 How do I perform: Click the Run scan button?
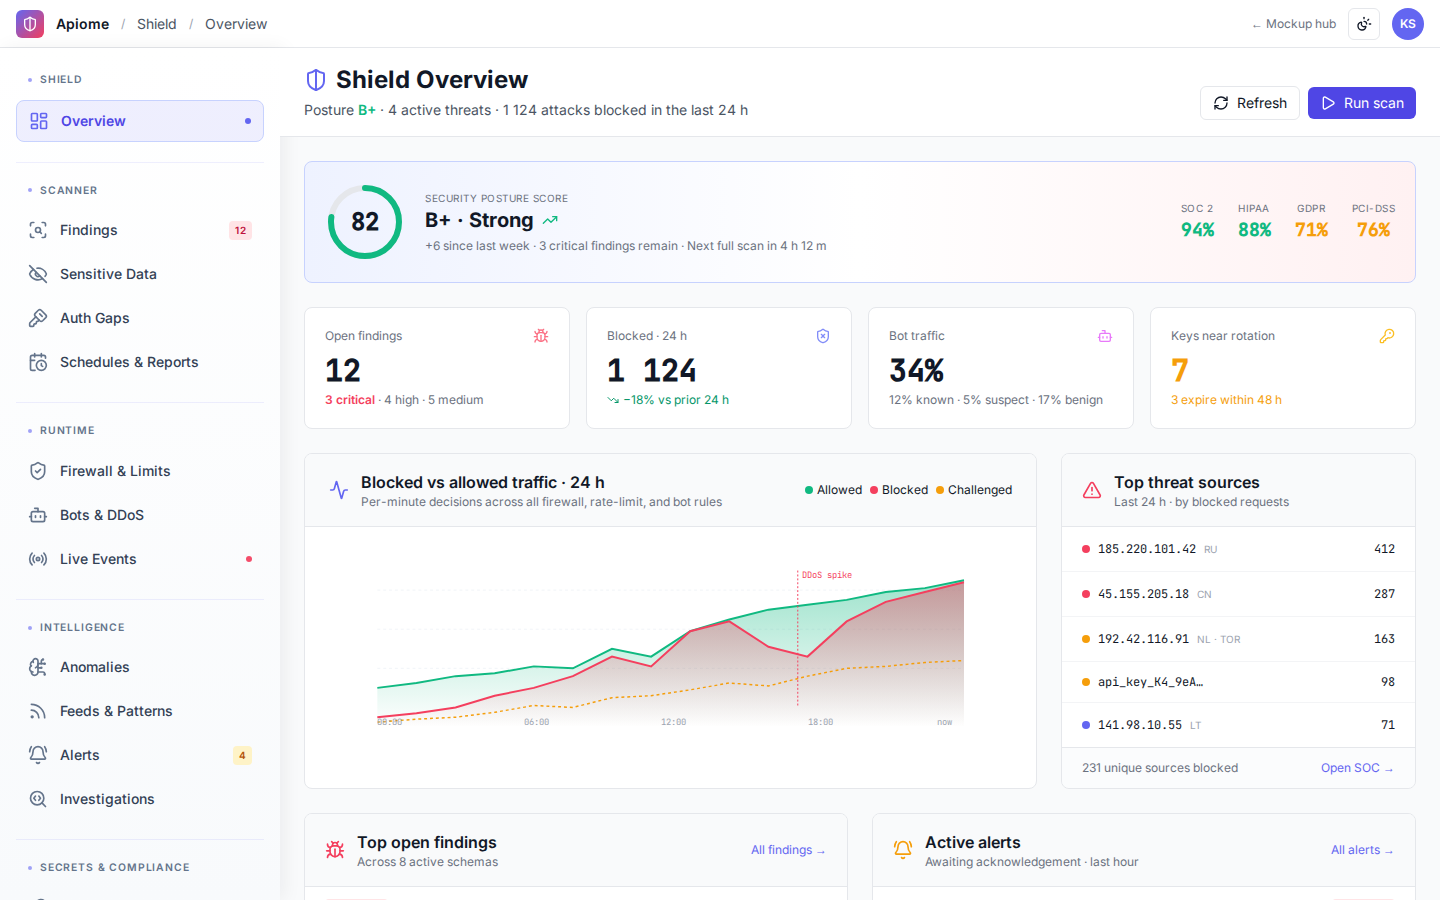point(1362,103)
